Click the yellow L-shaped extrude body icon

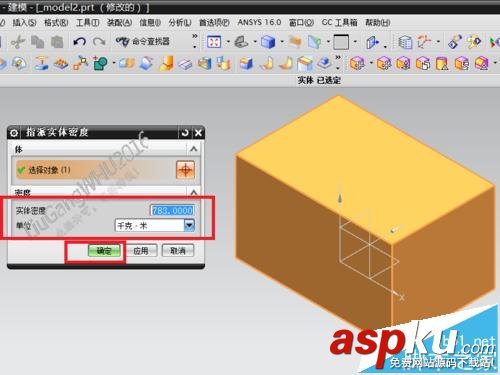coord(167,63)
